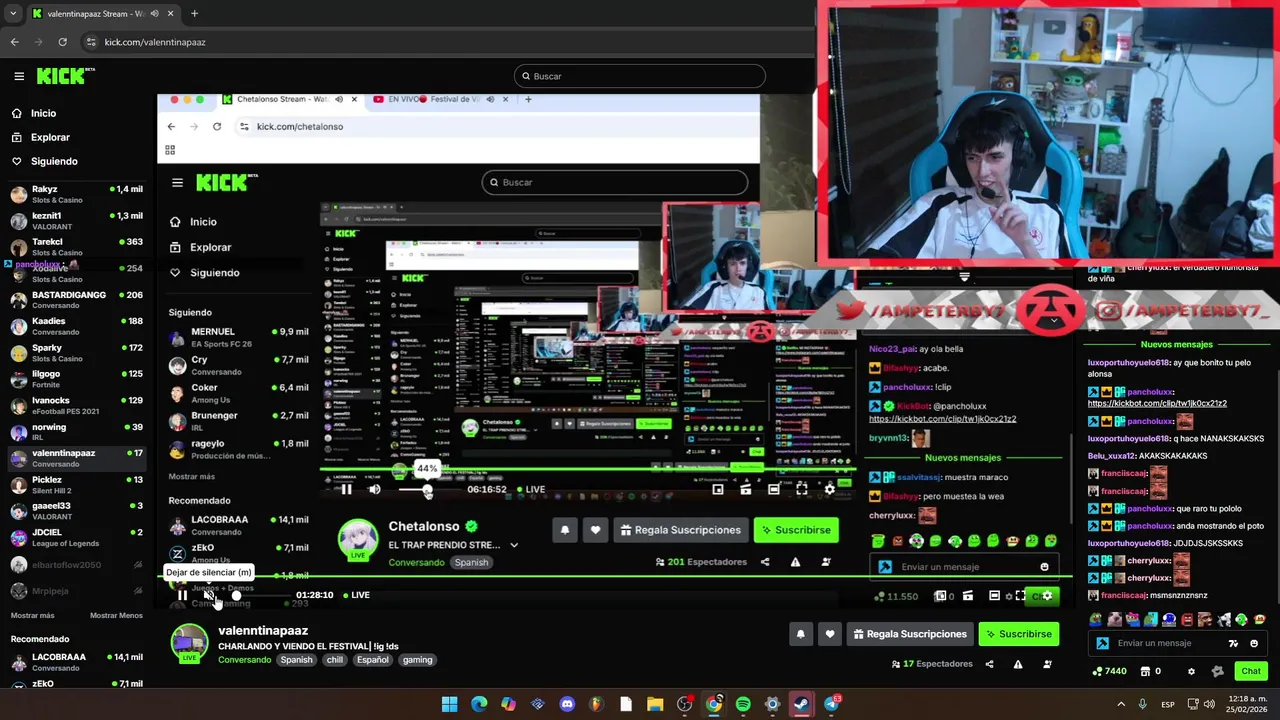Screen dimensions: 1280x720
Task: Click valenntinapaaz channel avatar below video
Action: click(189, 643)
